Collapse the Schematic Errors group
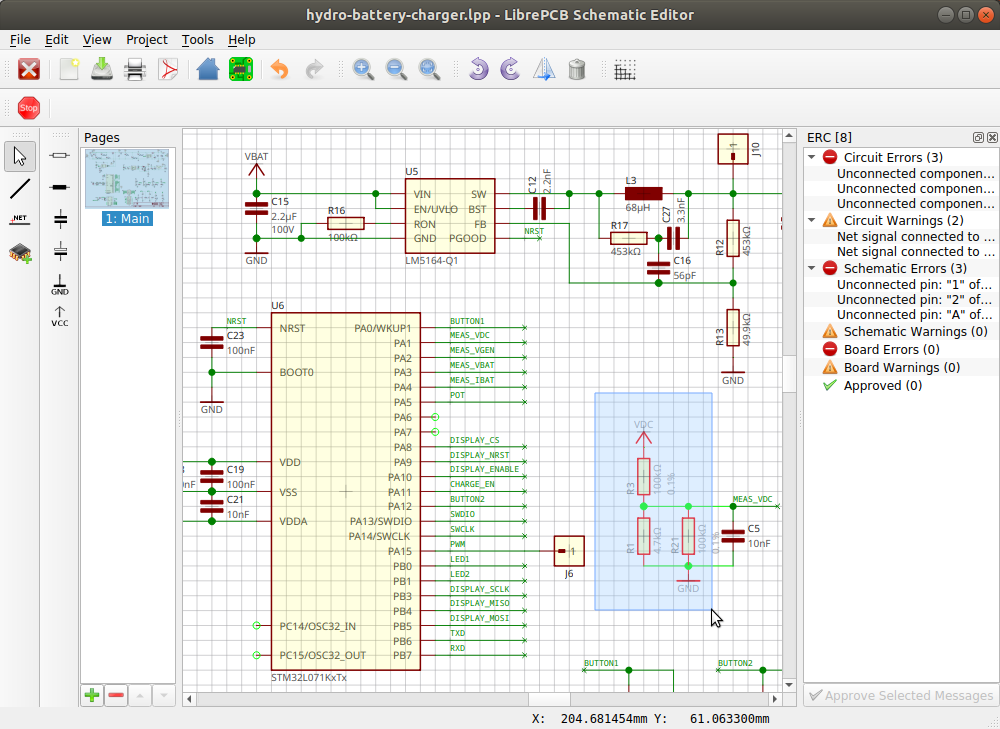This screenshot has width=1000, height=729. click(812, 268)
